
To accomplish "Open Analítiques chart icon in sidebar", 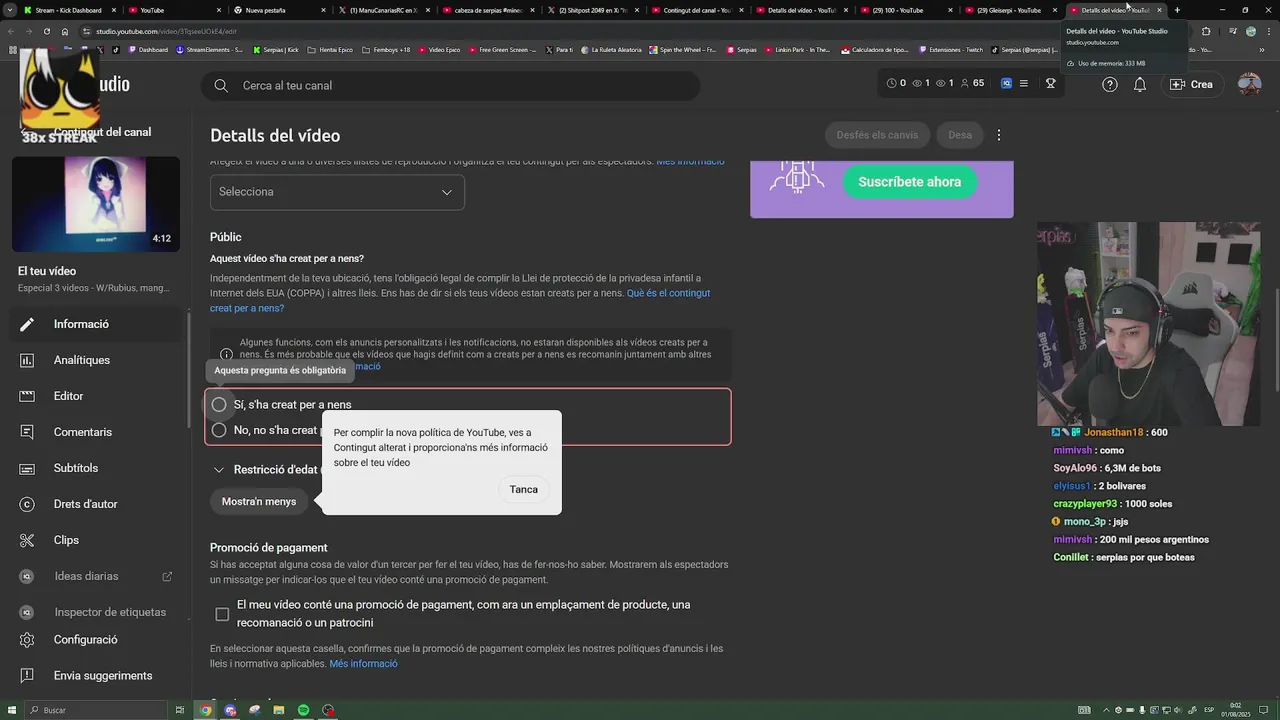I will point(27,360).
